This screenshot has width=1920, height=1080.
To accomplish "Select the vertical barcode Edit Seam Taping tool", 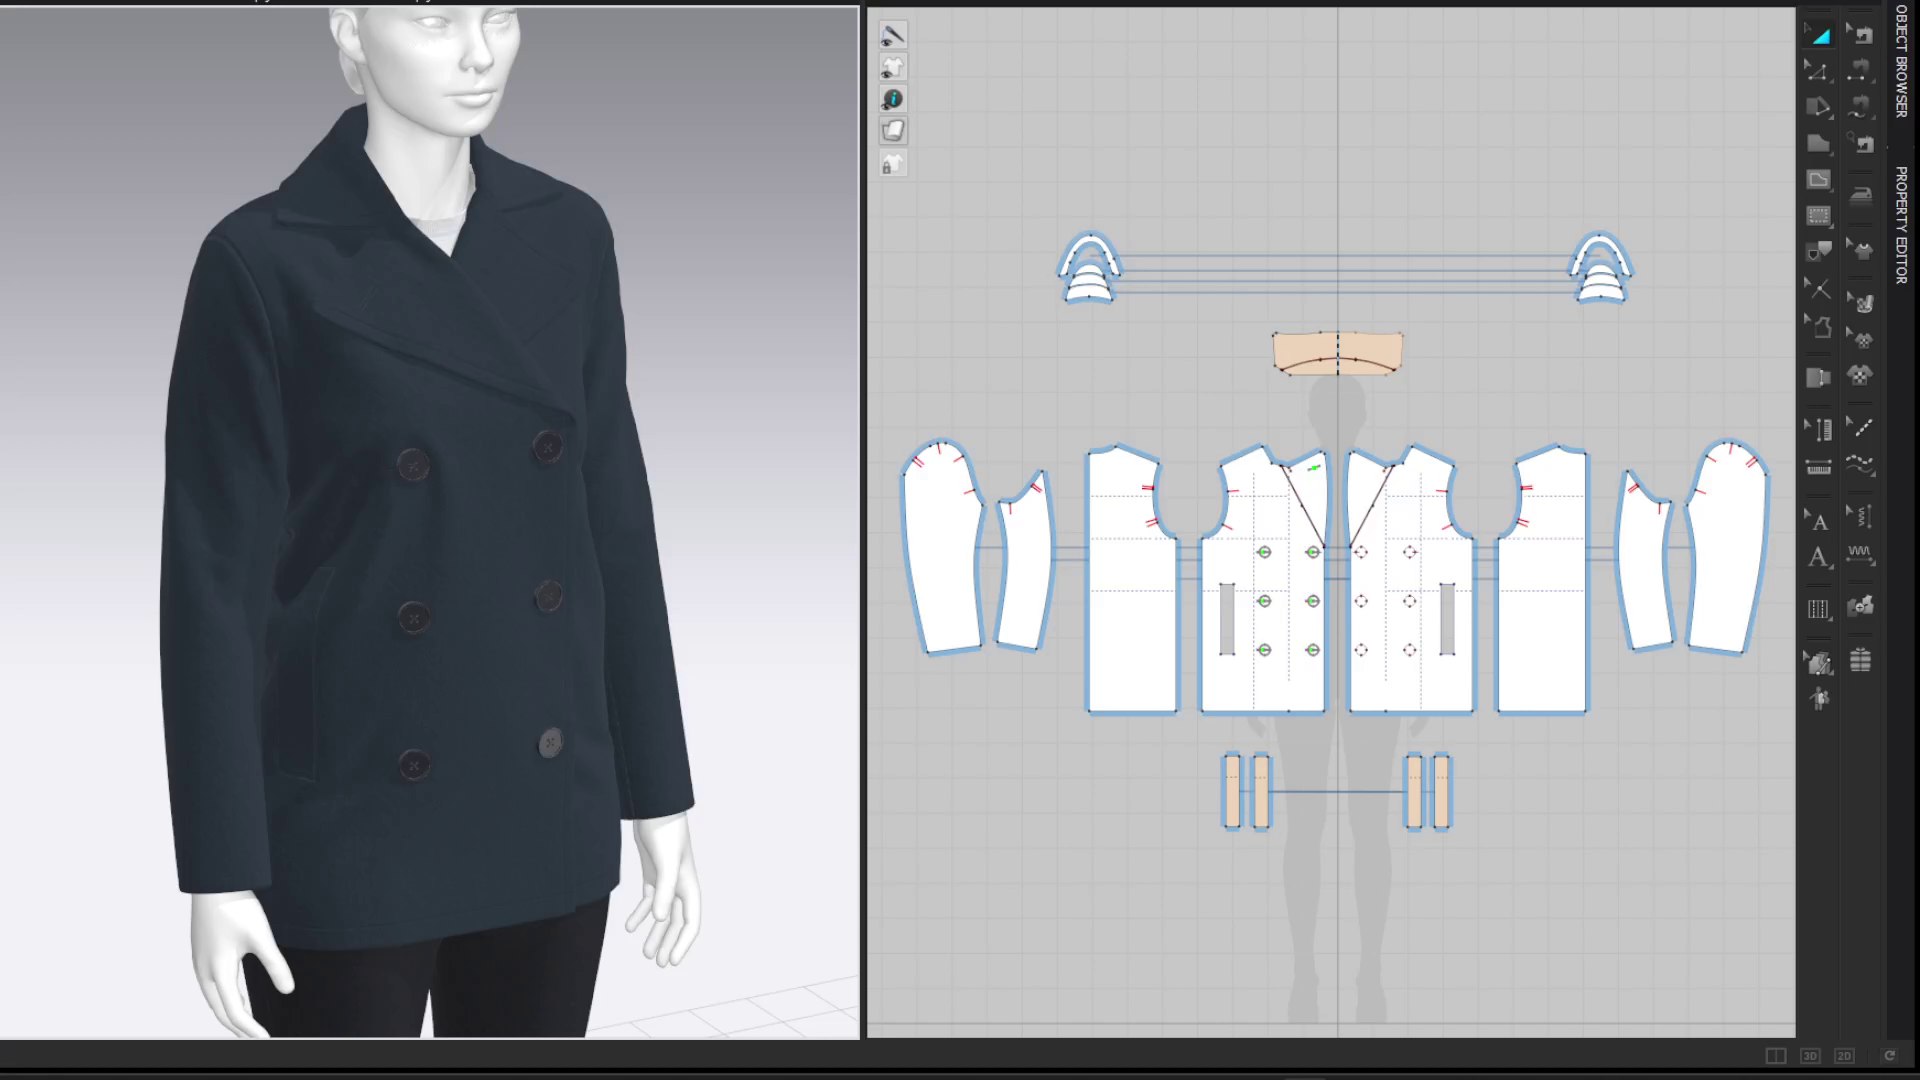I will click(1819, 429).
